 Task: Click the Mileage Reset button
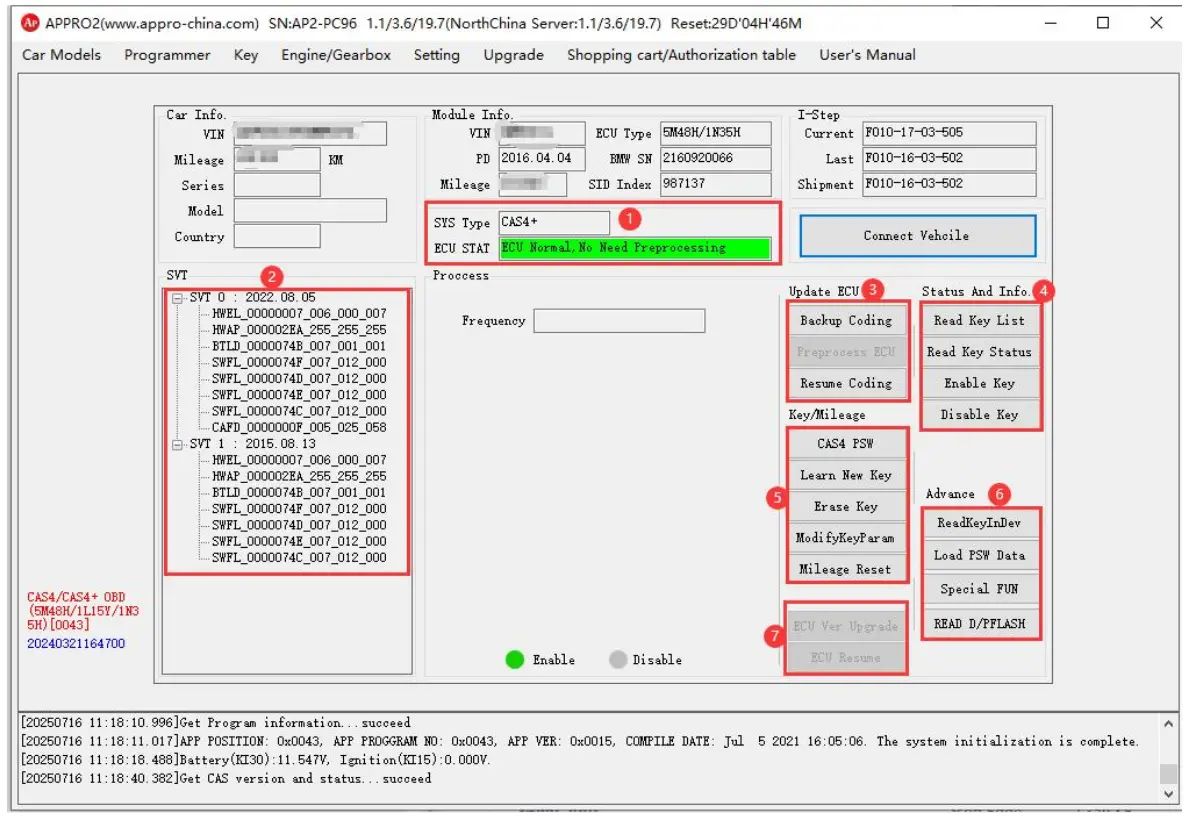coord(846,569)
